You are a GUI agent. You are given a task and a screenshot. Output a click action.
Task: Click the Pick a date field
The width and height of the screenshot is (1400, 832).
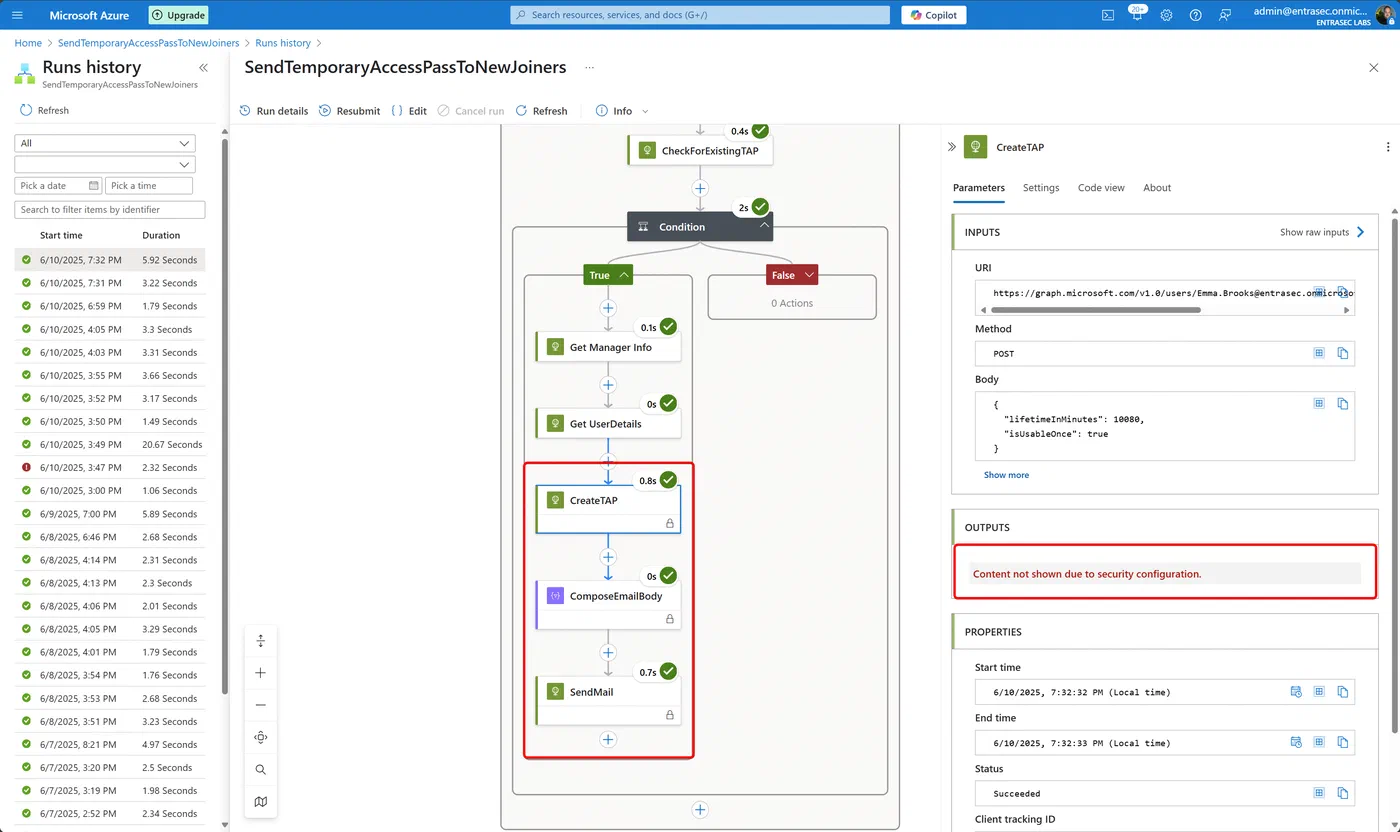click(58, 186)
